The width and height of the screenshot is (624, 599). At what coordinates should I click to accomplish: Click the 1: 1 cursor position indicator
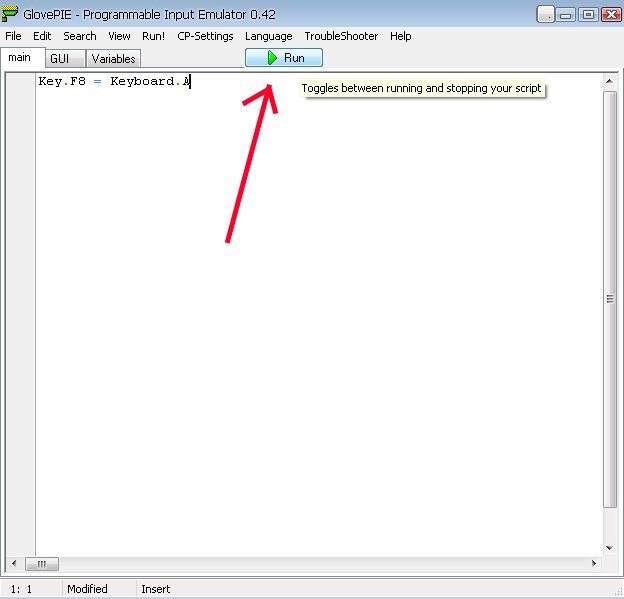[21, 589]
